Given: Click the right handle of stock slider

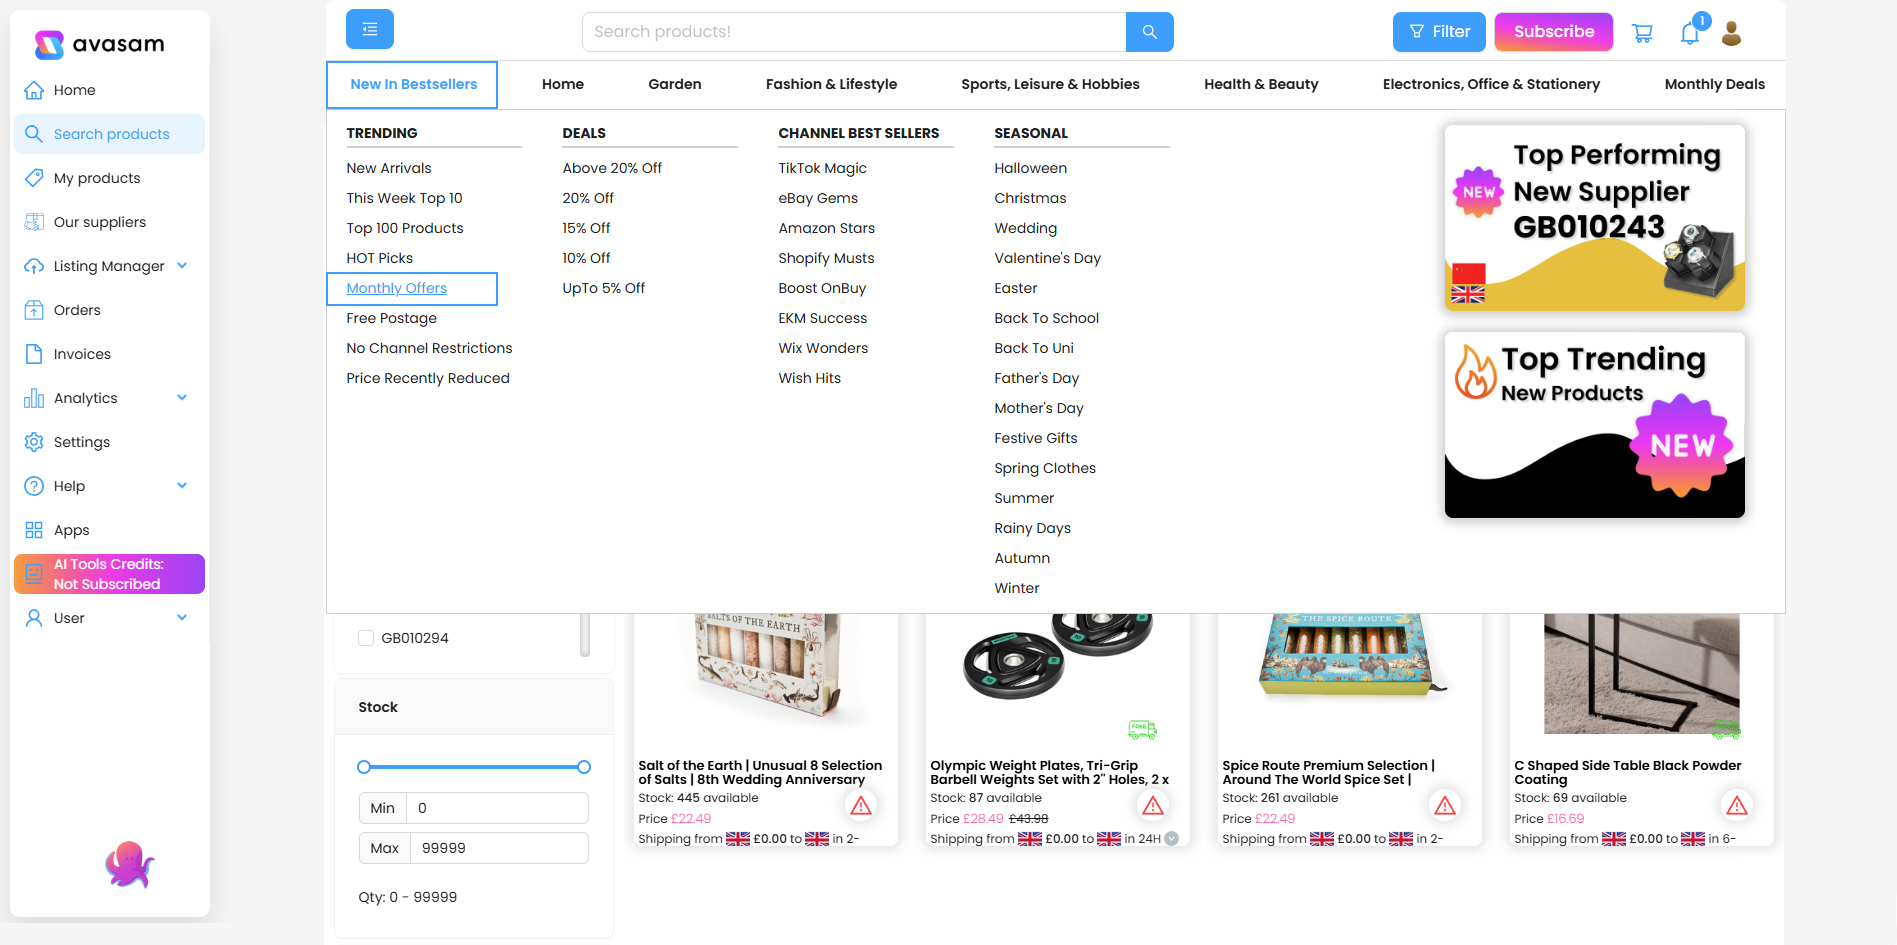Looking at the screenshot, I should coord(584,767).
